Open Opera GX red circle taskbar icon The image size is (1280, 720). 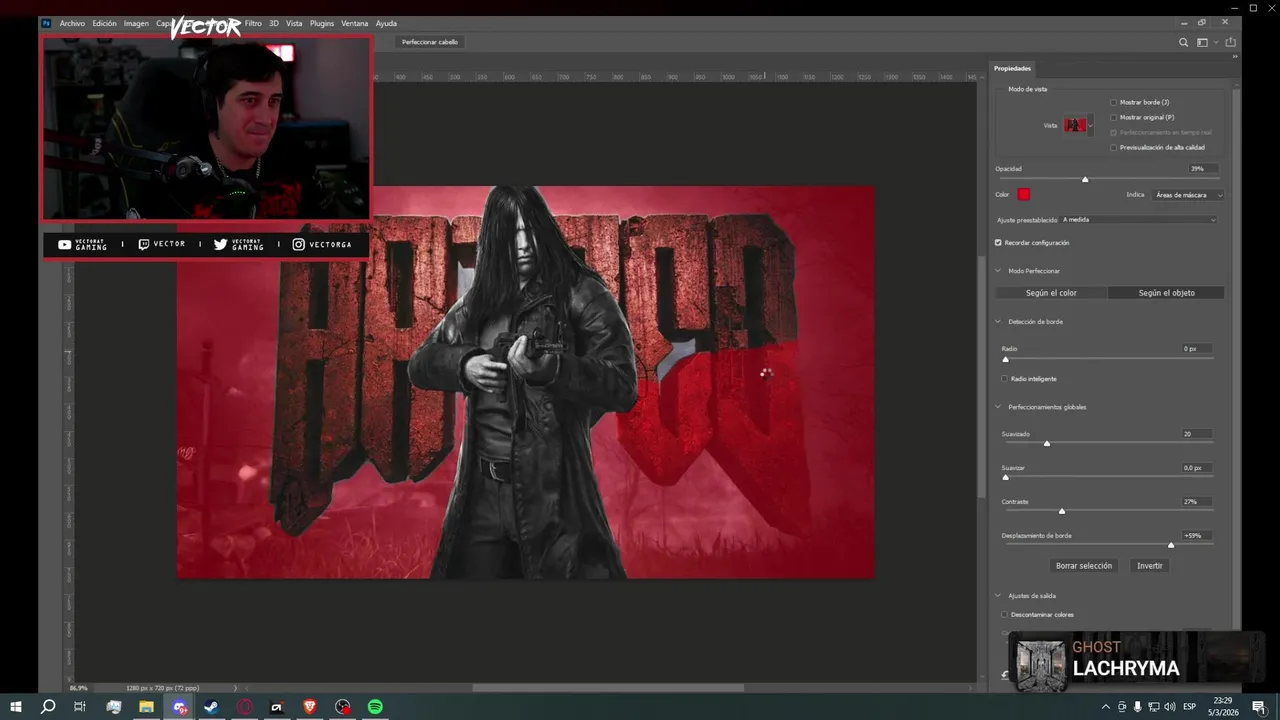[x=245, y=707]
